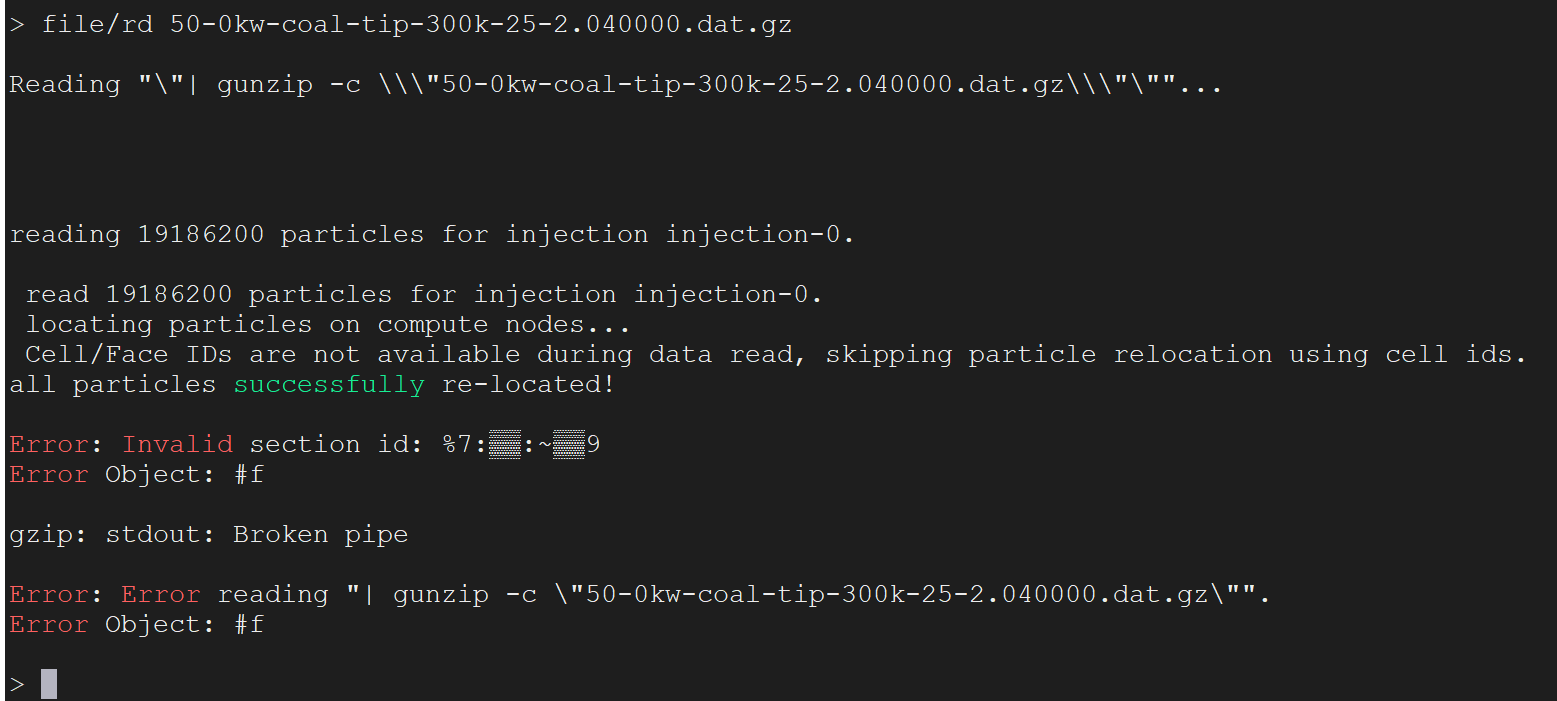
Task: Click the green 'successfully' word
Action: point(329,384)
